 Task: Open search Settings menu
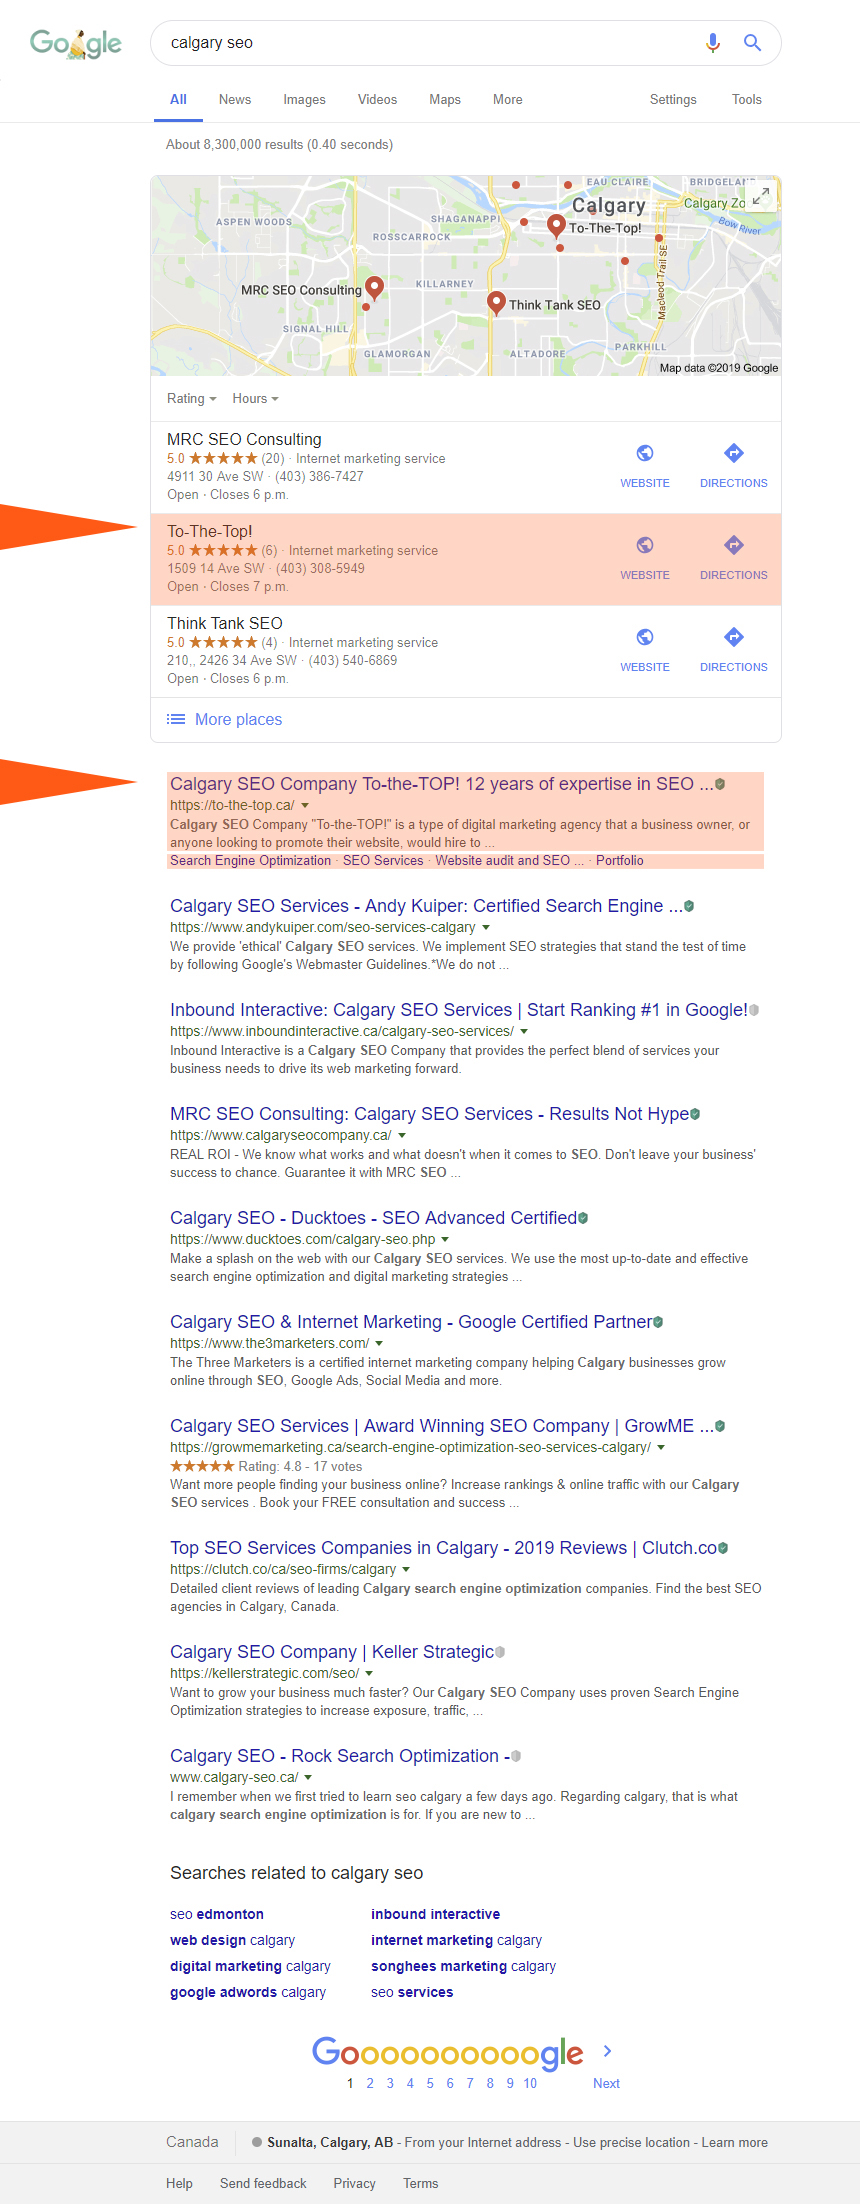(x=673, y=99)
